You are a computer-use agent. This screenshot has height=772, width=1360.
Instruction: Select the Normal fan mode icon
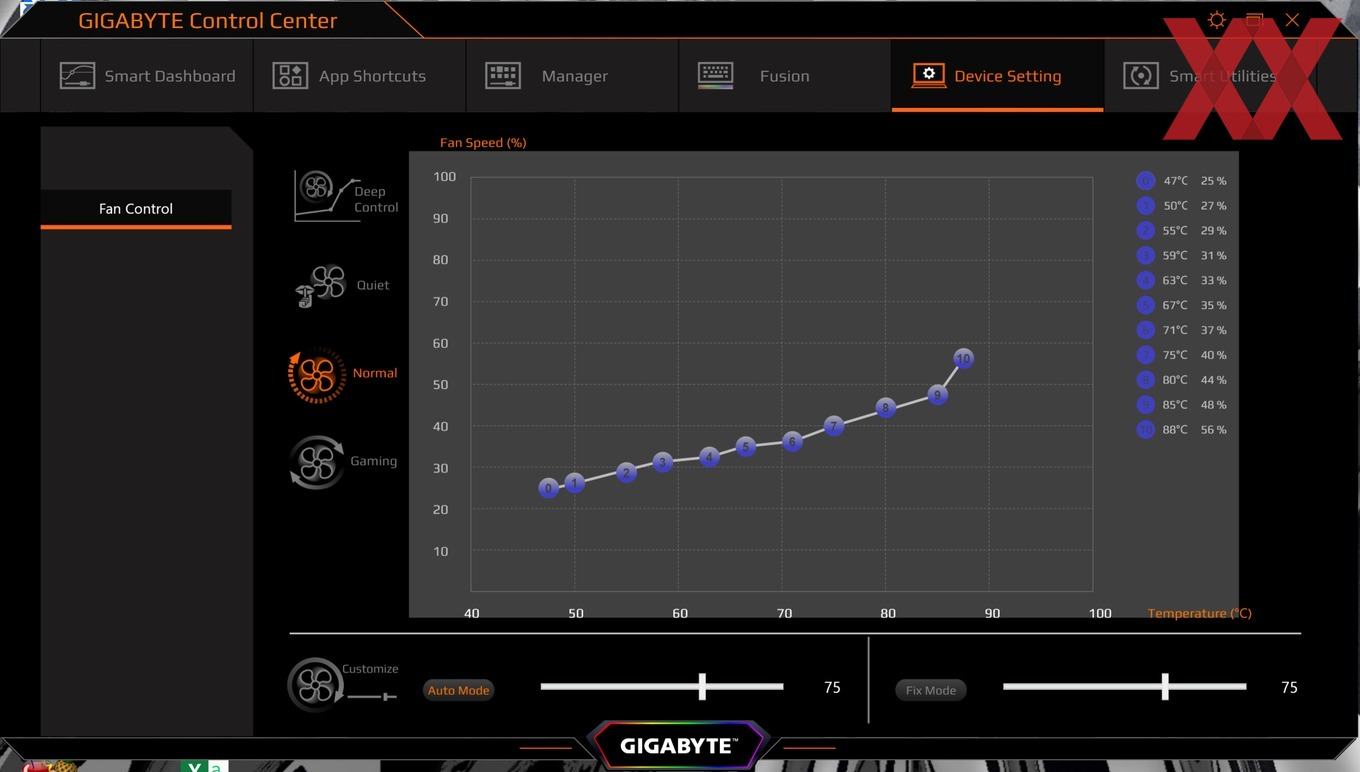point(317,375)
